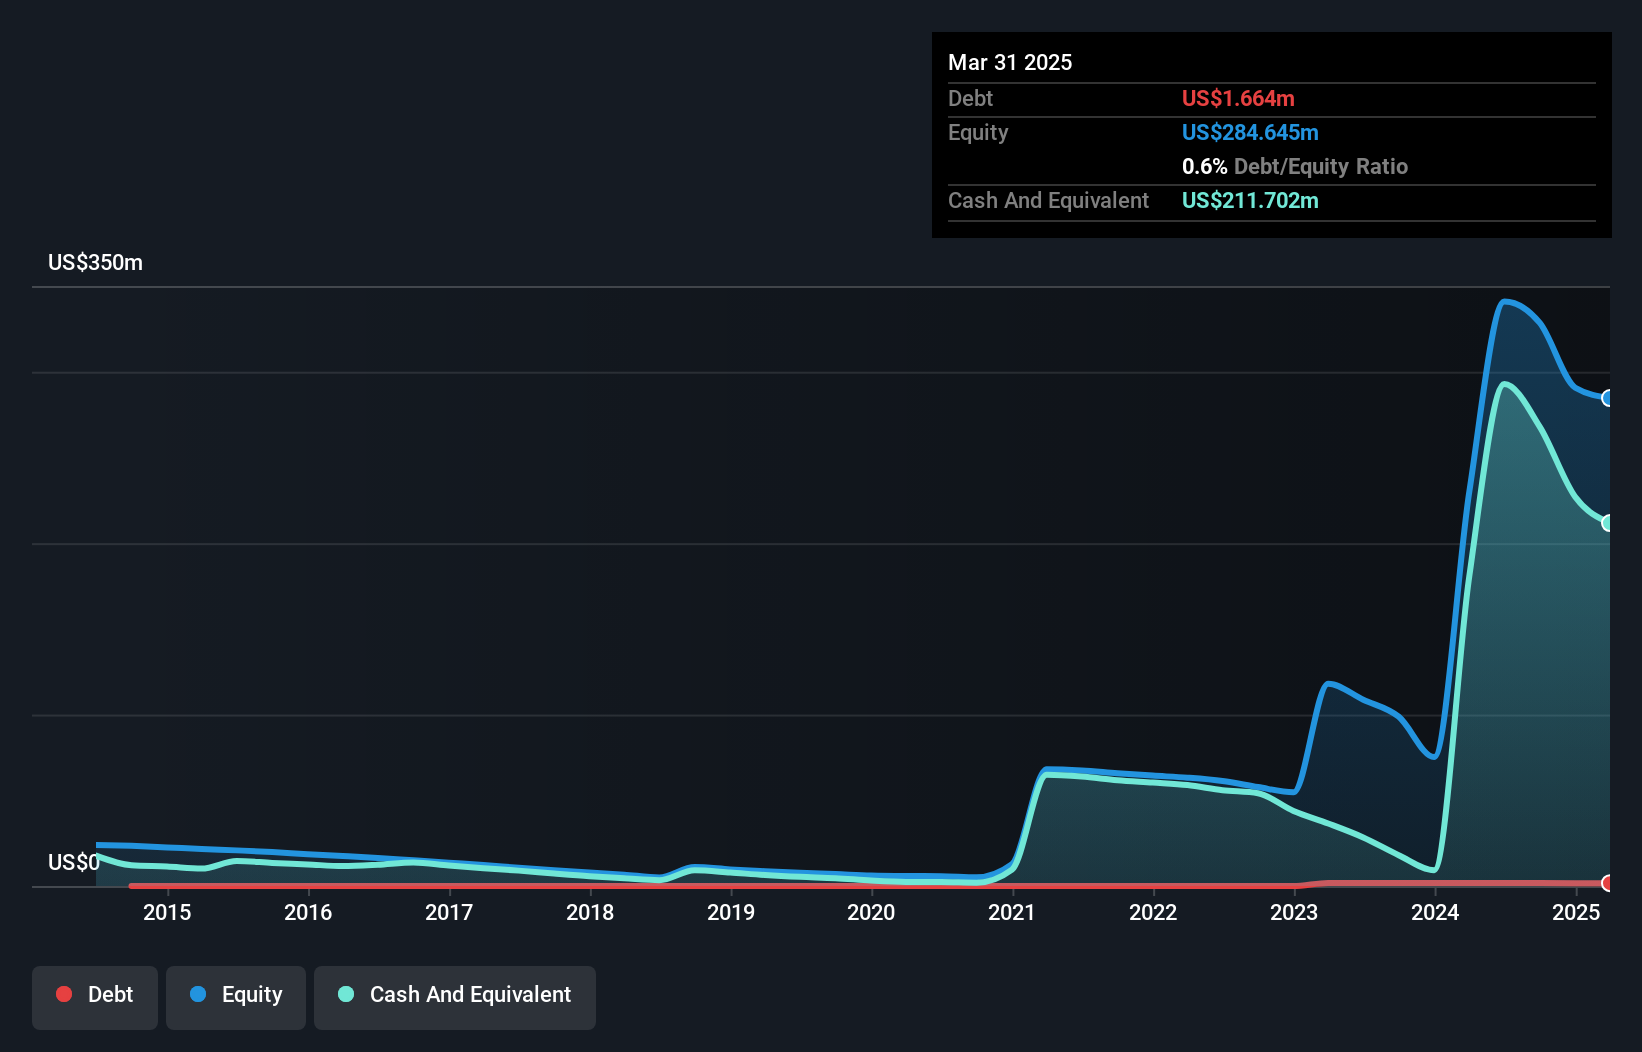Click the US$350m y-axis label

coord(96,263)
